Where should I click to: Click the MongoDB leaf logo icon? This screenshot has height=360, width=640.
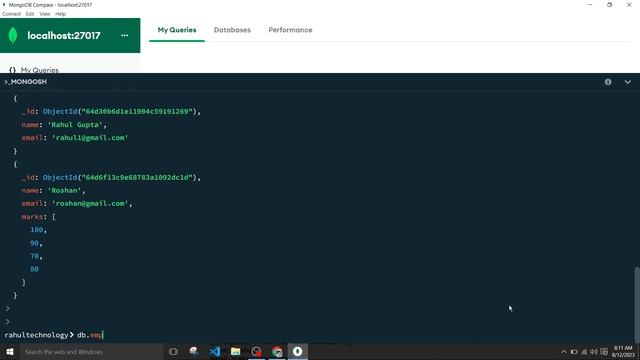click(x=13, y=36)
